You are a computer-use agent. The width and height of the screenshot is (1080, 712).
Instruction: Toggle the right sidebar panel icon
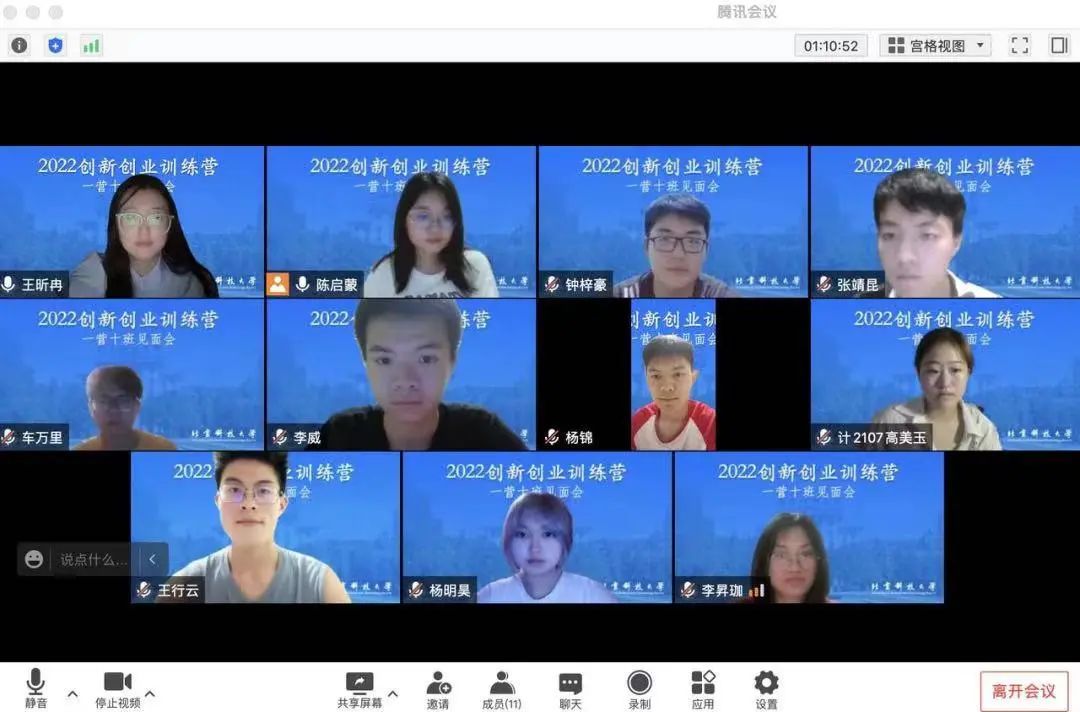click(x=1059, y=45)
